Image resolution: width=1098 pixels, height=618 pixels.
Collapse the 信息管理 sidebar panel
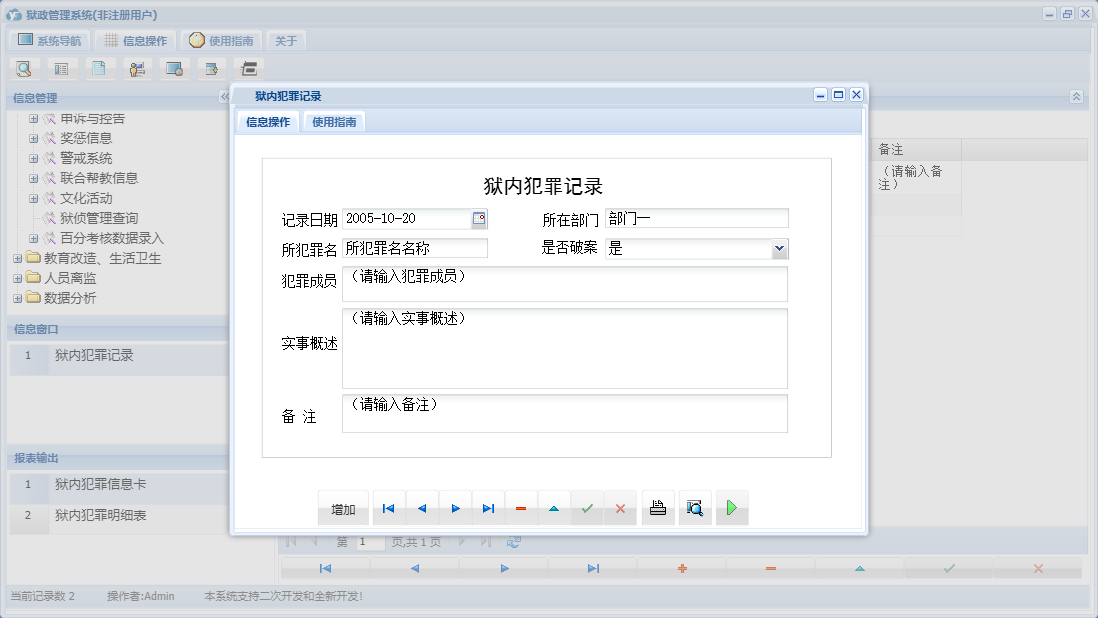pos(222,98)
